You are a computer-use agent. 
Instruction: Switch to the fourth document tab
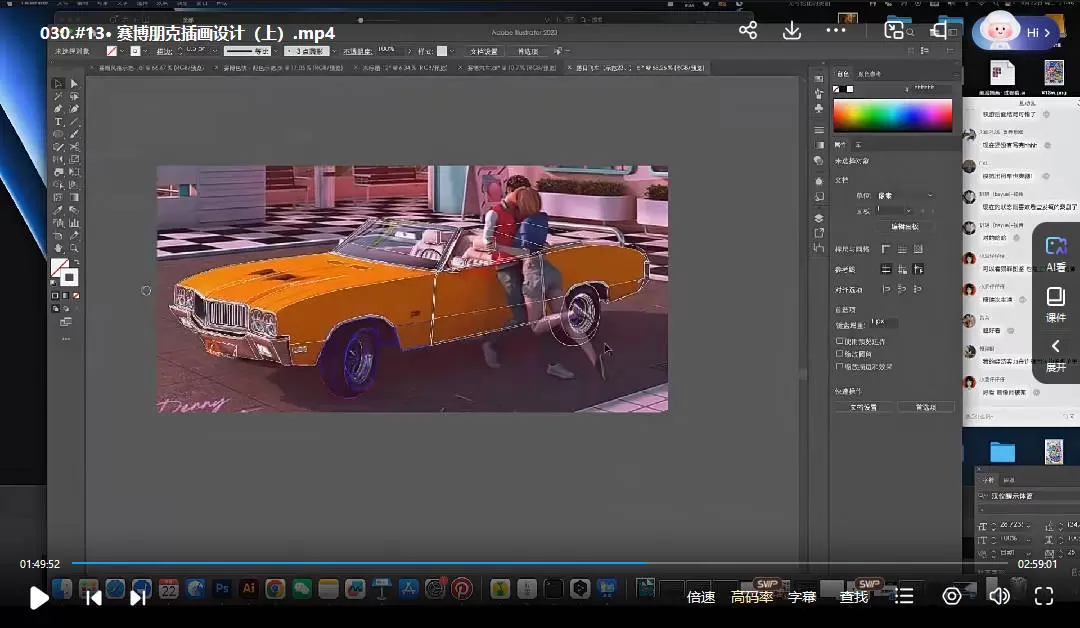(x=510, y=68)
